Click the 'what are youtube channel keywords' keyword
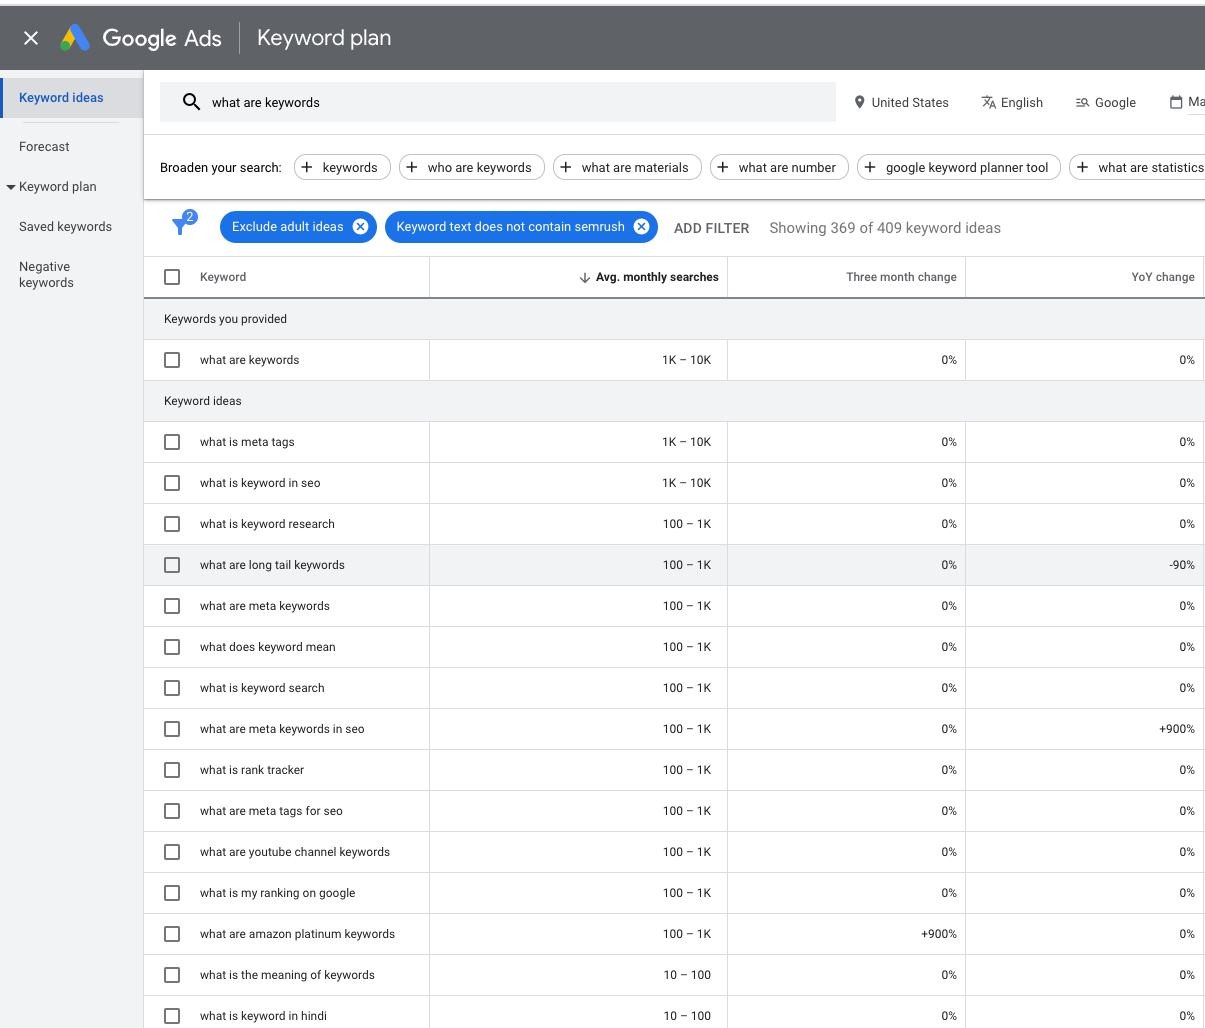 [x=295, y=852]
